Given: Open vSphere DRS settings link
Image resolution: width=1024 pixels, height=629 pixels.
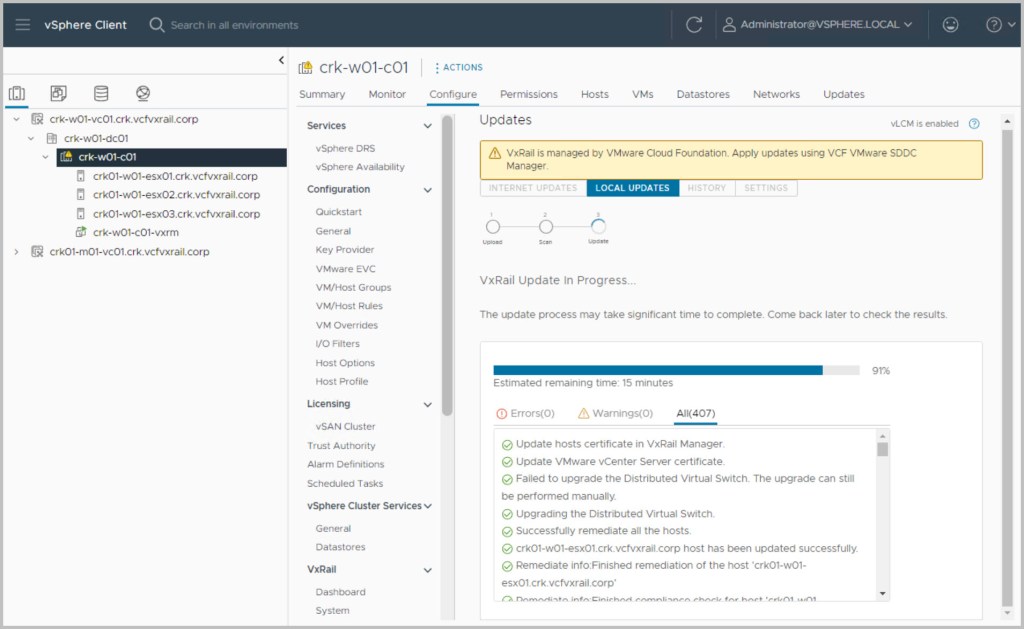Looking at the screenshot, I should tap(345, 148).
